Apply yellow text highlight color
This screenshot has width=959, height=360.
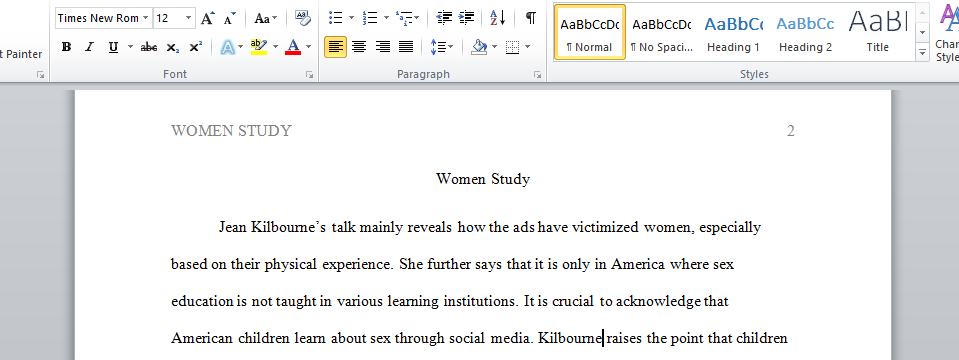click(x=259, y=47)
